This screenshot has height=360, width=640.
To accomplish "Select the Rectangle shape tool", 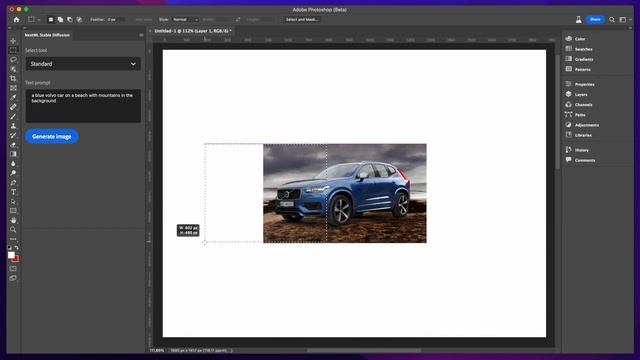I will 13,211.
